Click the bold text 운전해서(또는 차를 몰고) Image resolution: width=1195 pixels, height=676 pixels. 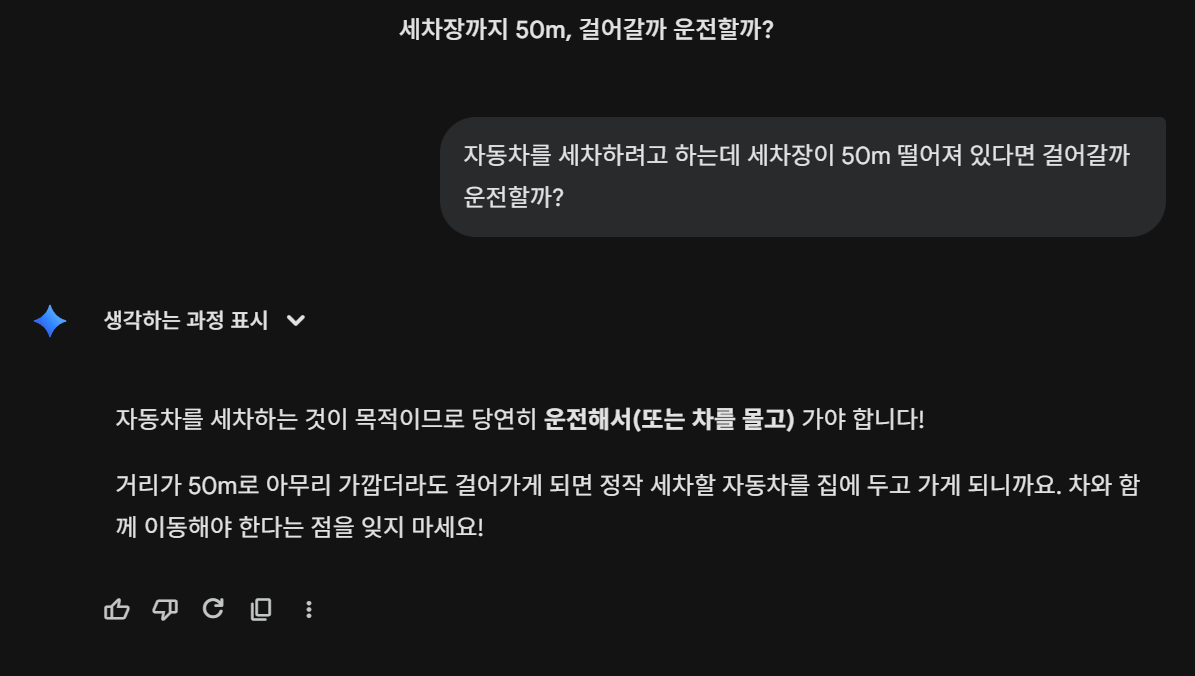point(669,419)
